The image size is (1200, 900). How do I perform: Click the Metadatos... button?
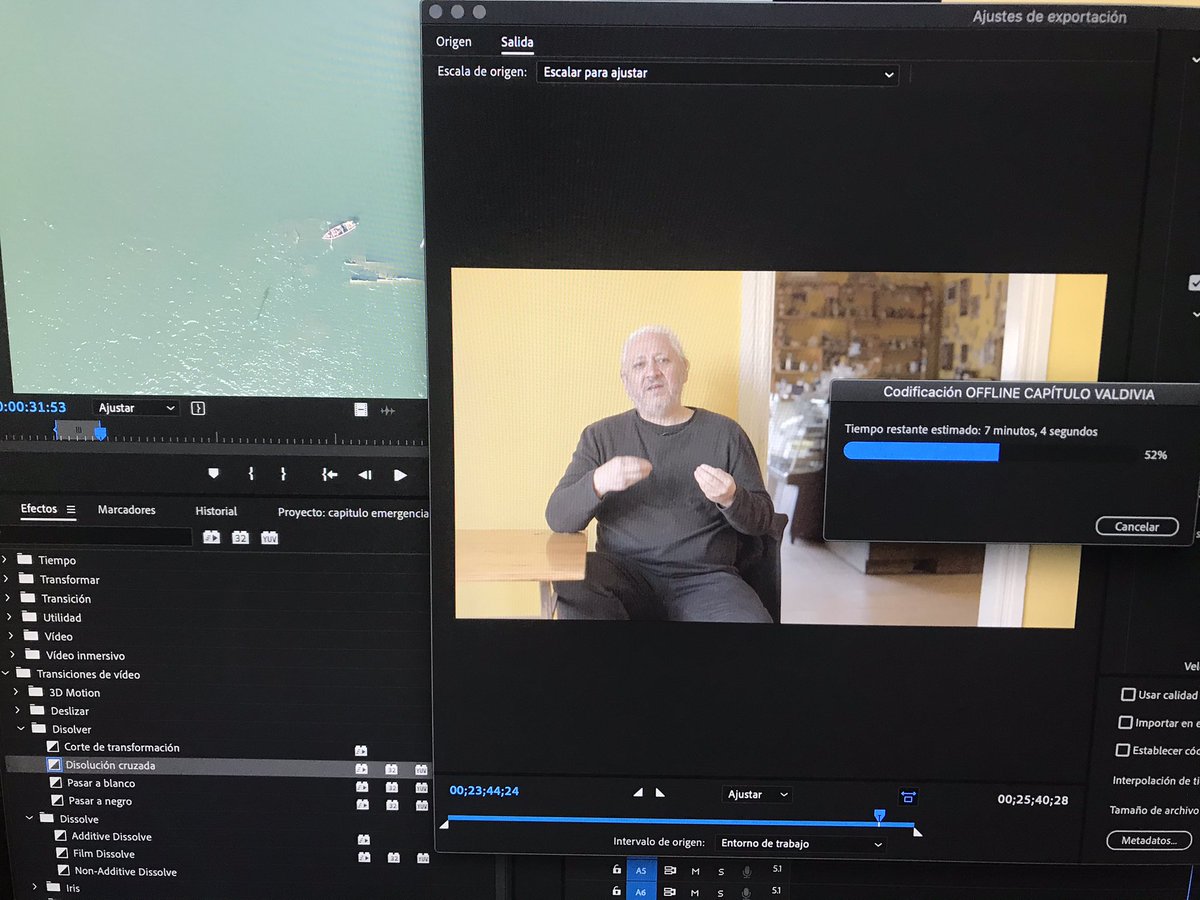tap(1149, 840)
